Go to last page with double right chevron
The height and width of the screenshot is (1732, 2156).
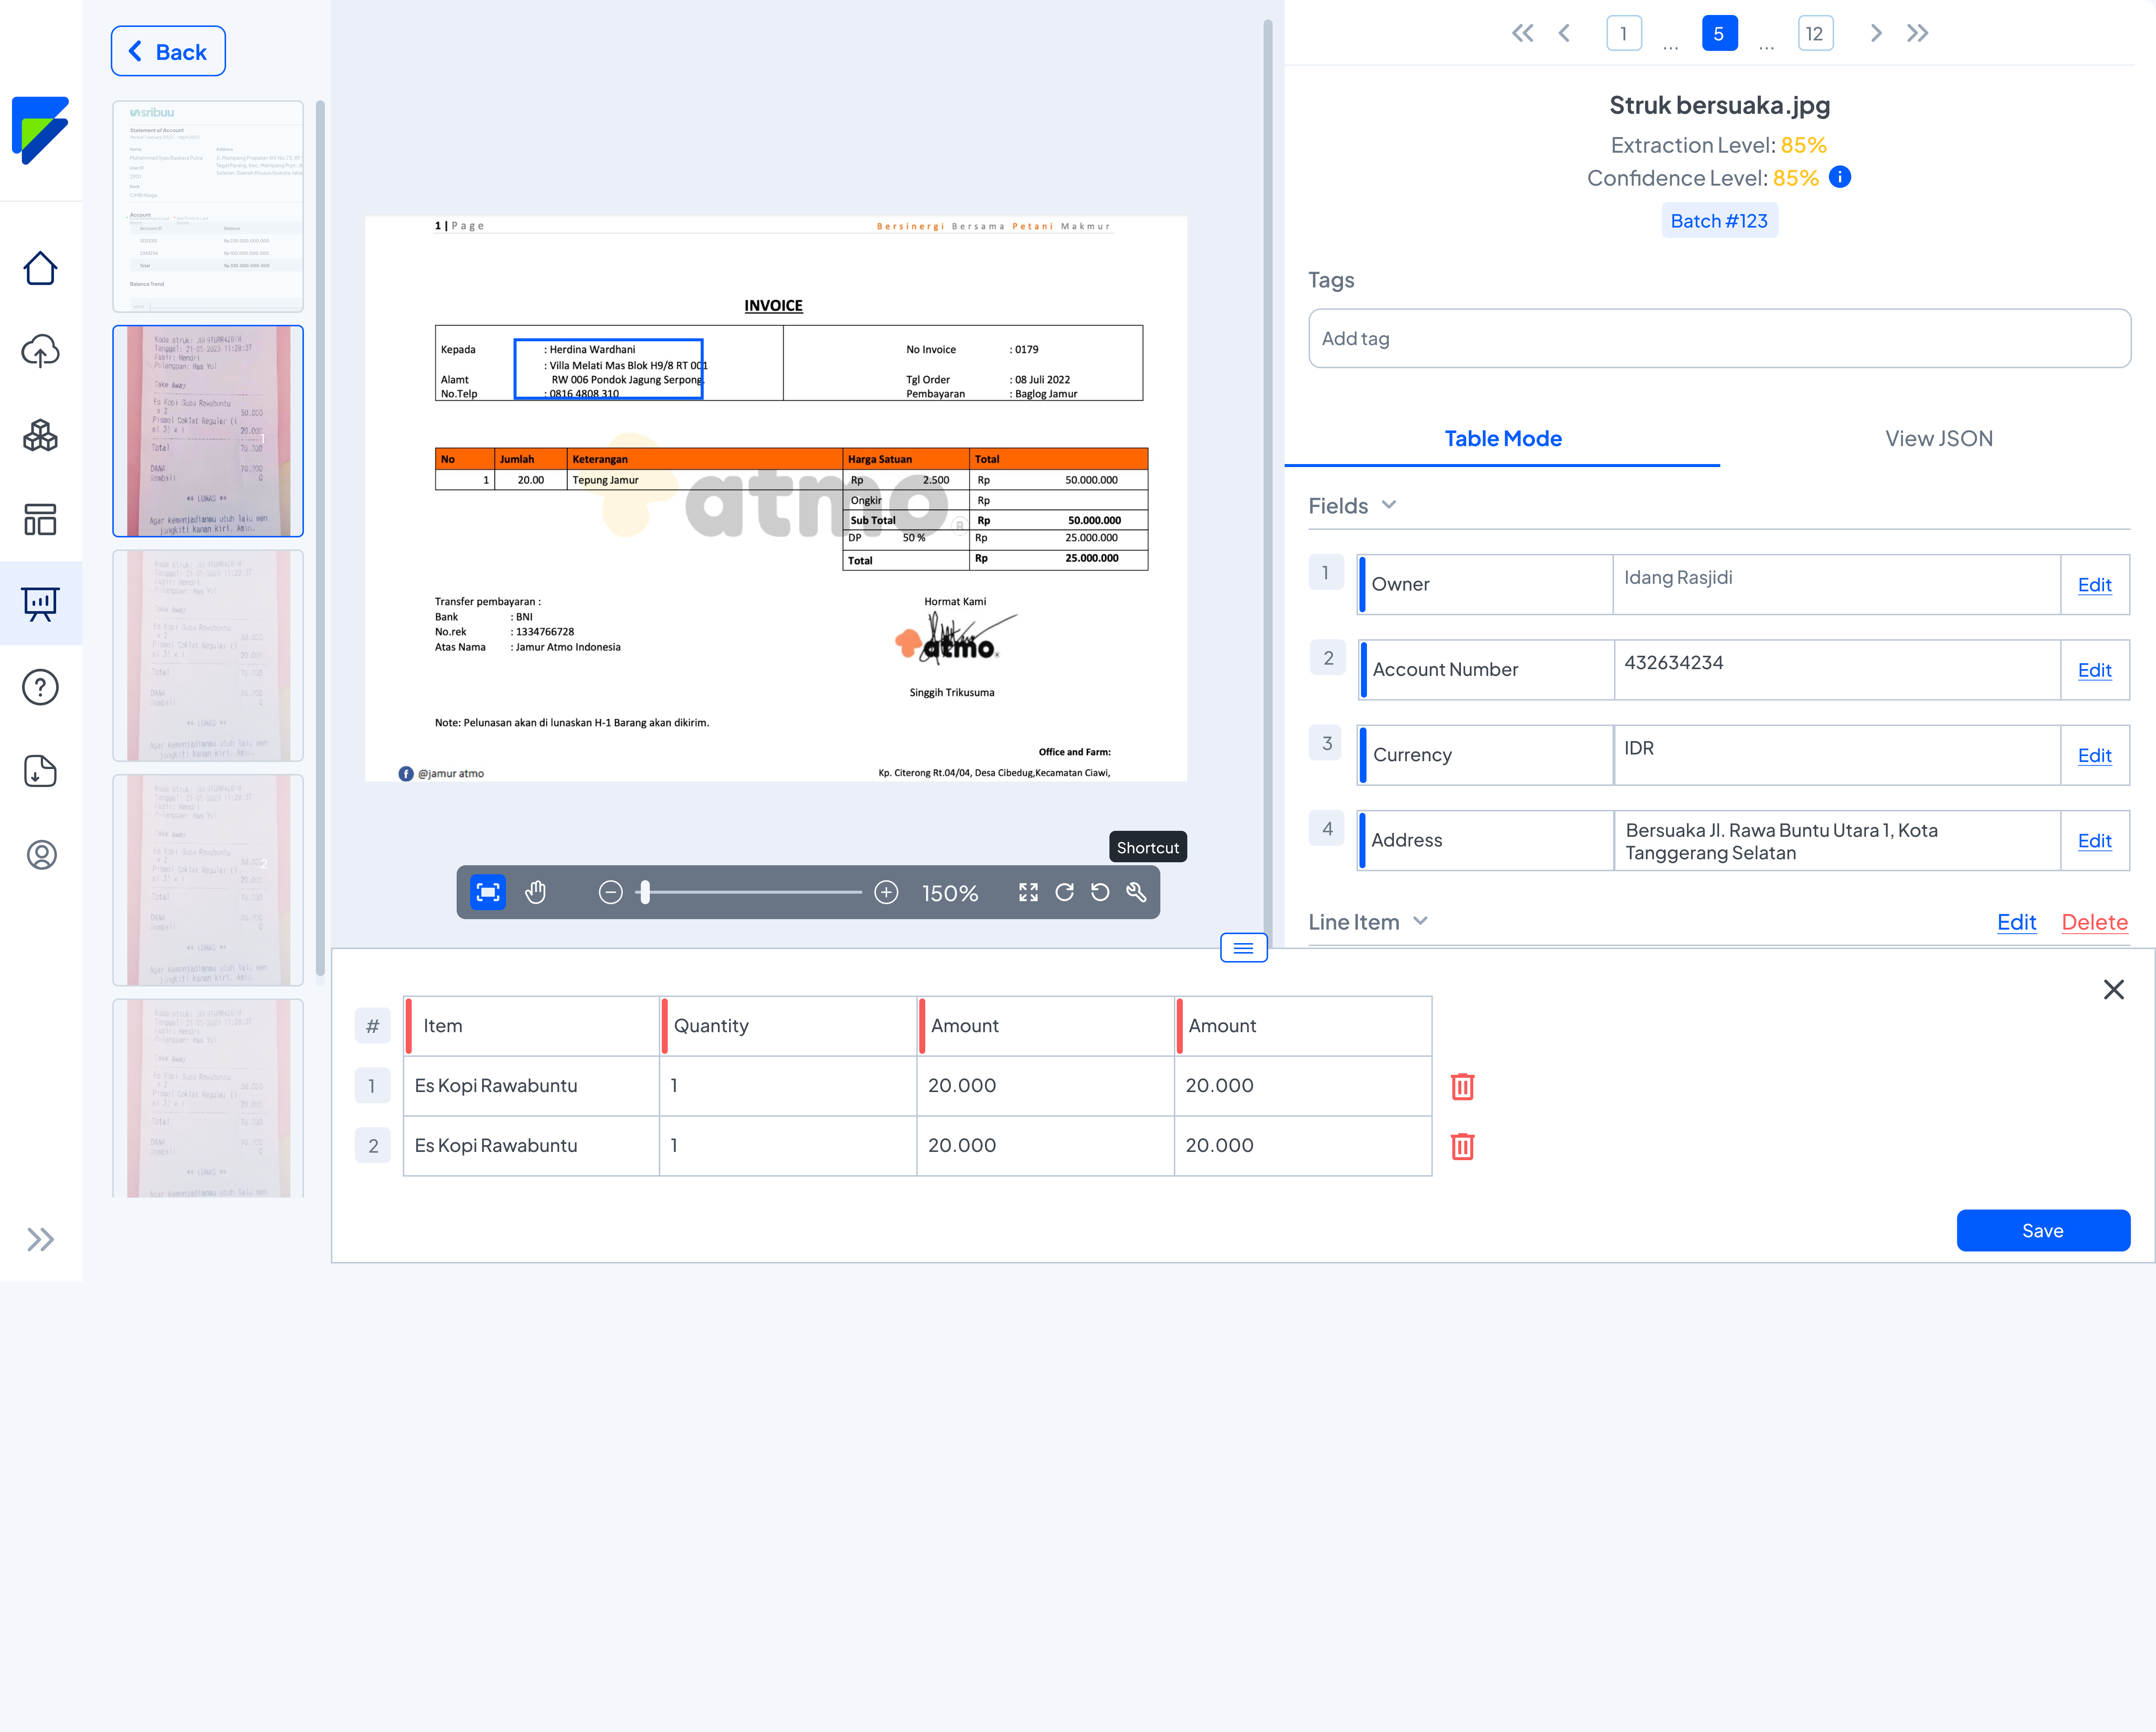click(1917, 33)
